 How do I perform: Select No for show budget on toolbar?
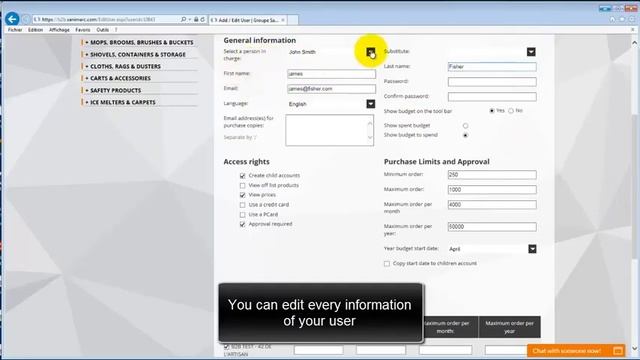pos(511,111)
